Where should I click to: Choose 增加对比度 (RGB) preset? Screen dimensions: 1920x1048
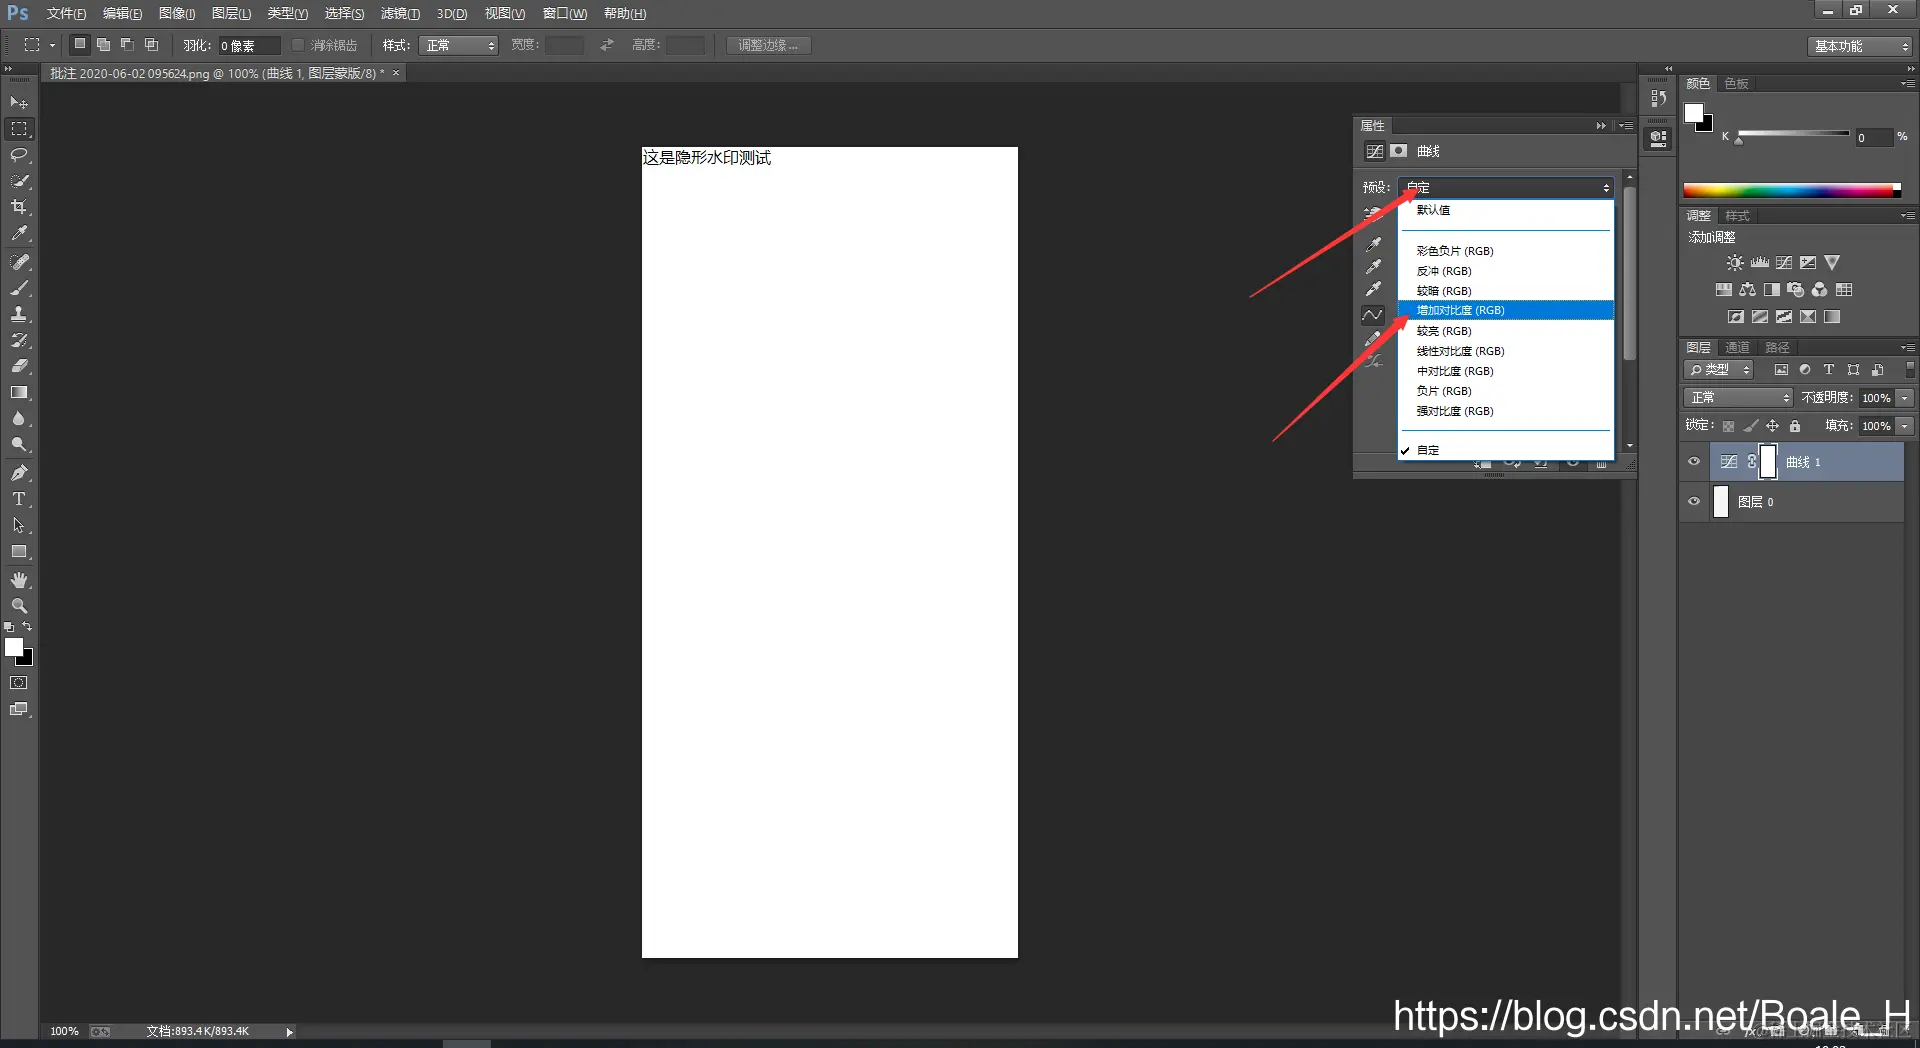(1506, 310)
